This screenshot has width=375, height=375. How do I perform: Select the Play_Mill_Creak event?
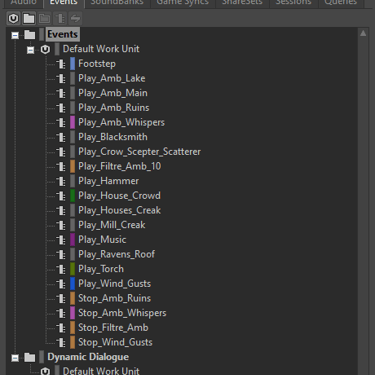coord(112,225)
